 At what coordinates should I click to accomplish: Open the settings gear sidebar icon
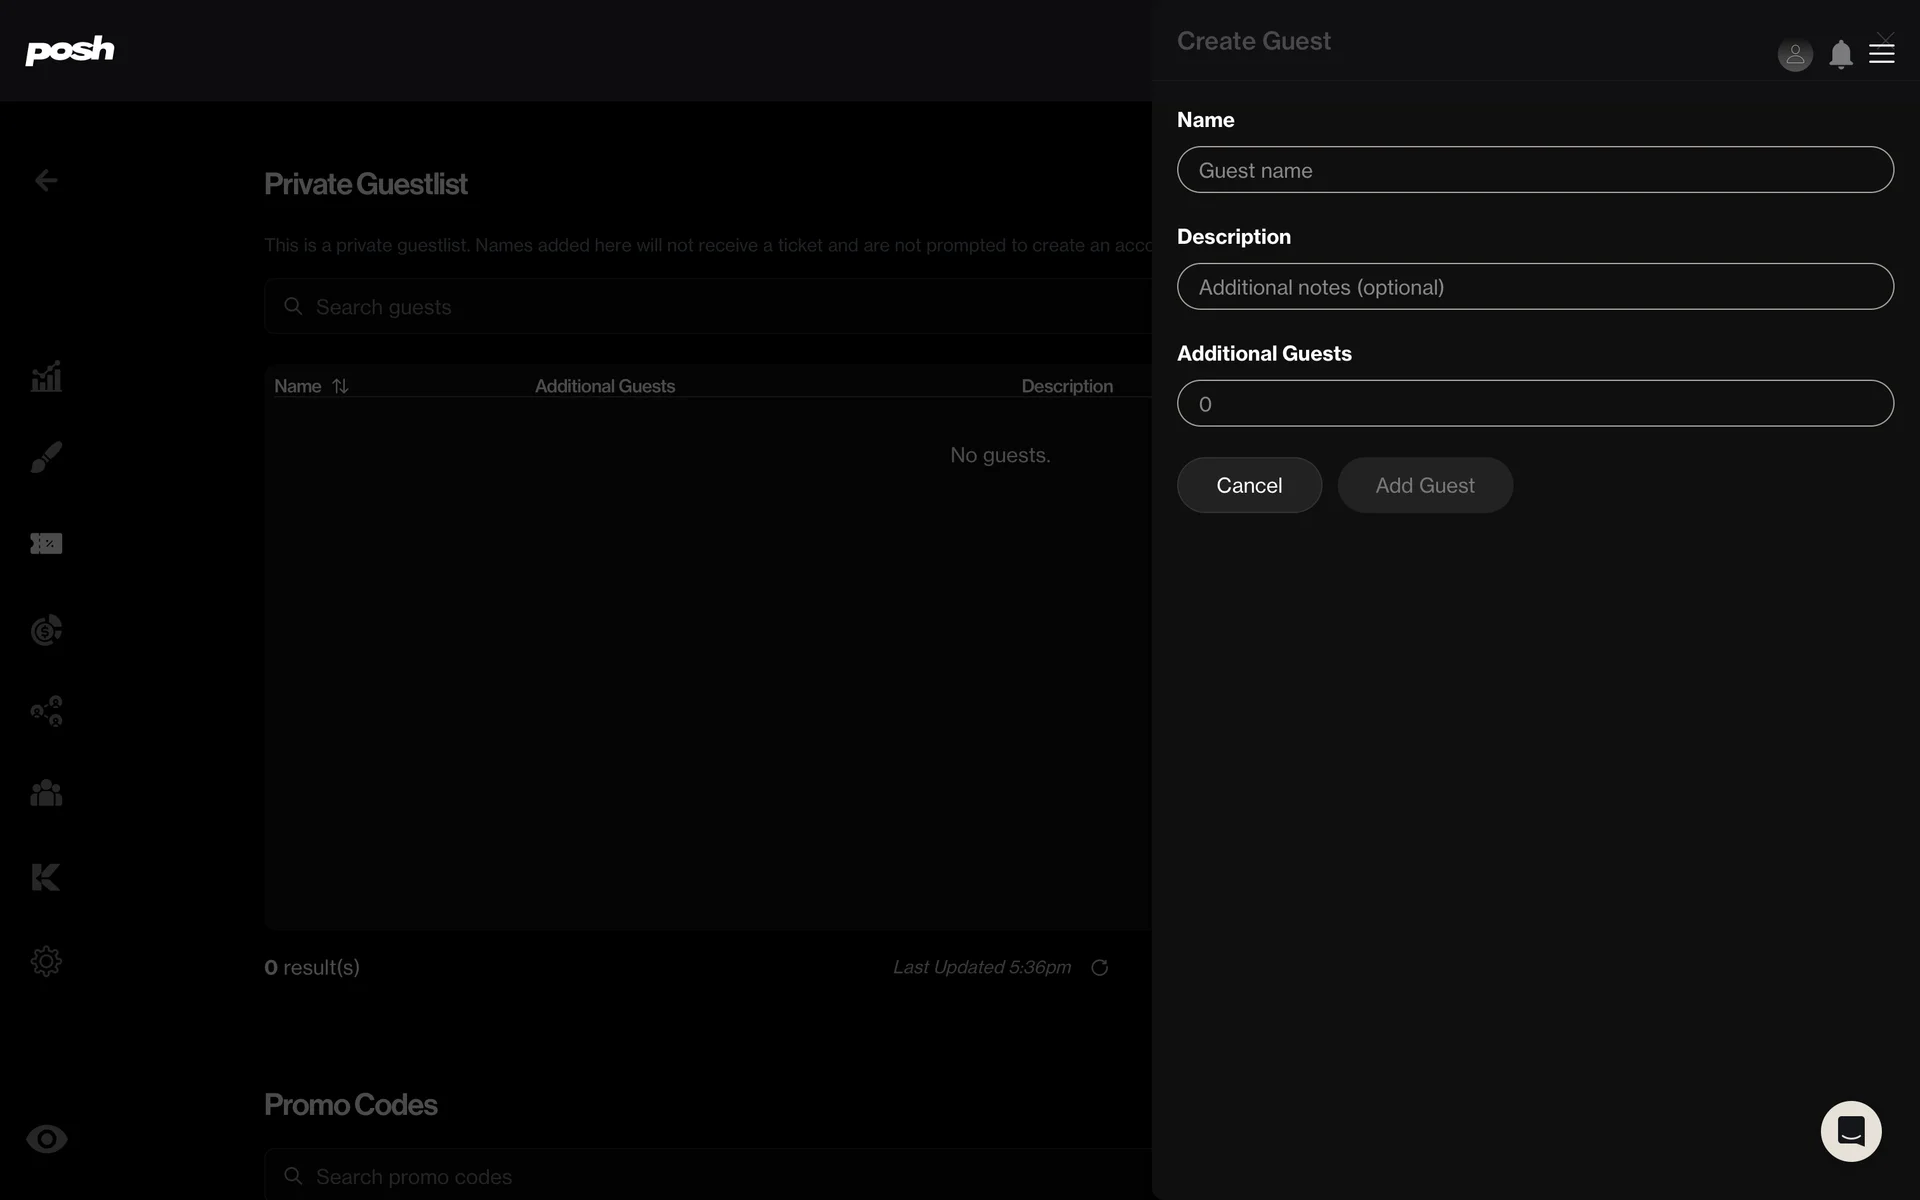pos(46,961)
